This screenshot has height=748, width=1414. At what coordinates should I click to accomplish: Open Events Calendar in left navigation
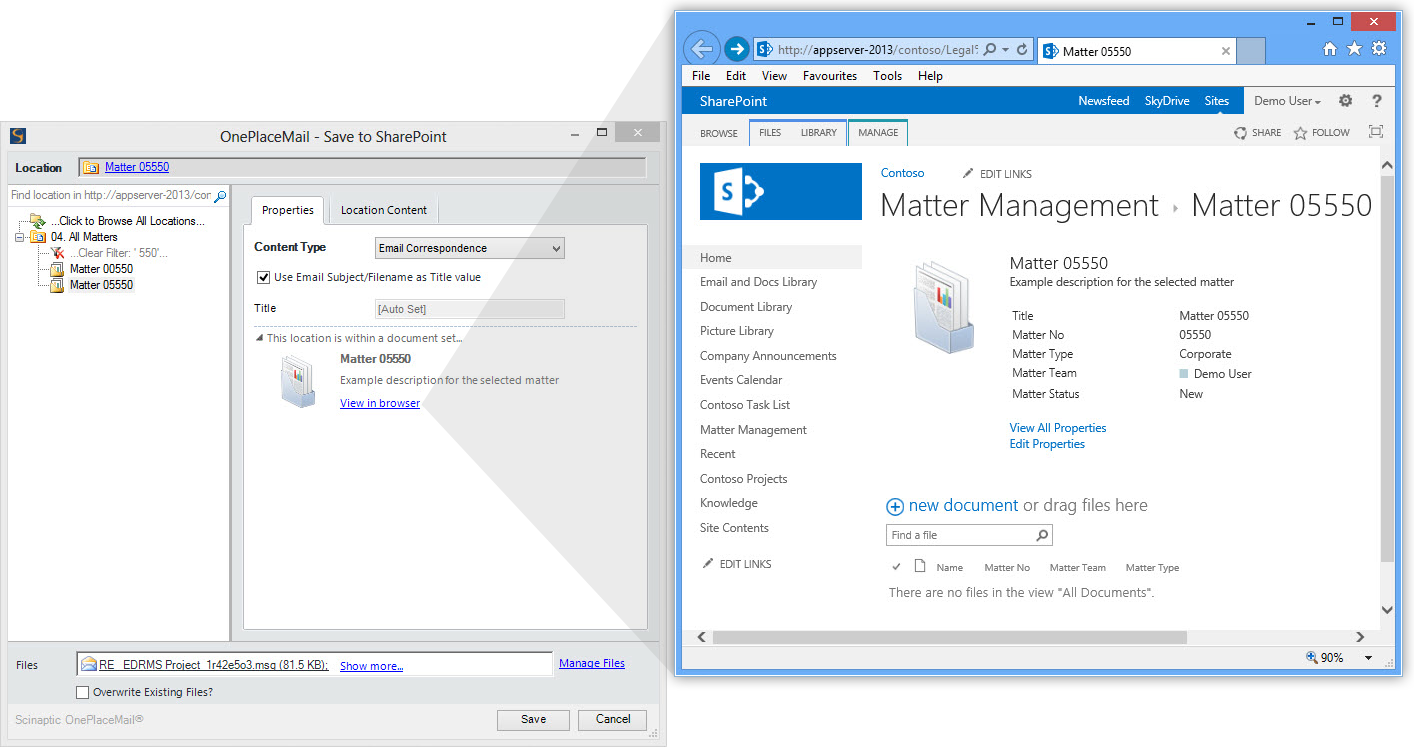coord(741,380)
